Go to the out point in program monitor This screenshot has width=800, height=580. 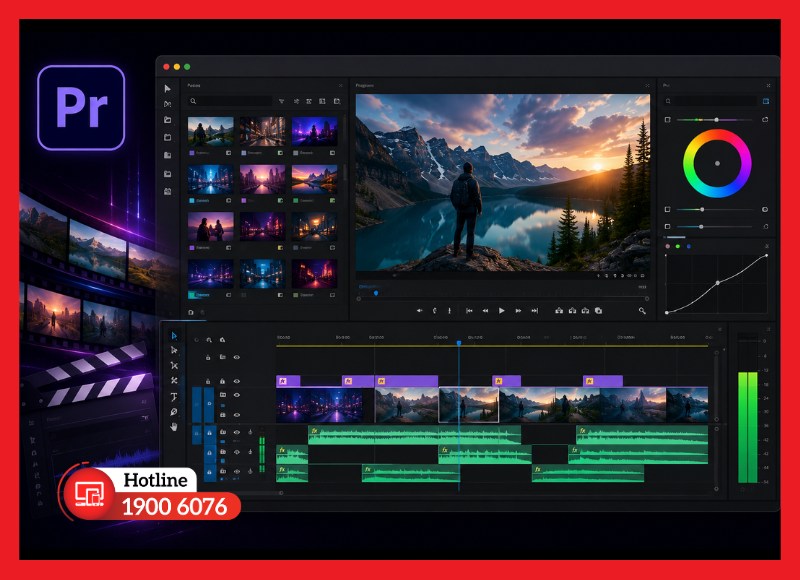pos(535,311)
